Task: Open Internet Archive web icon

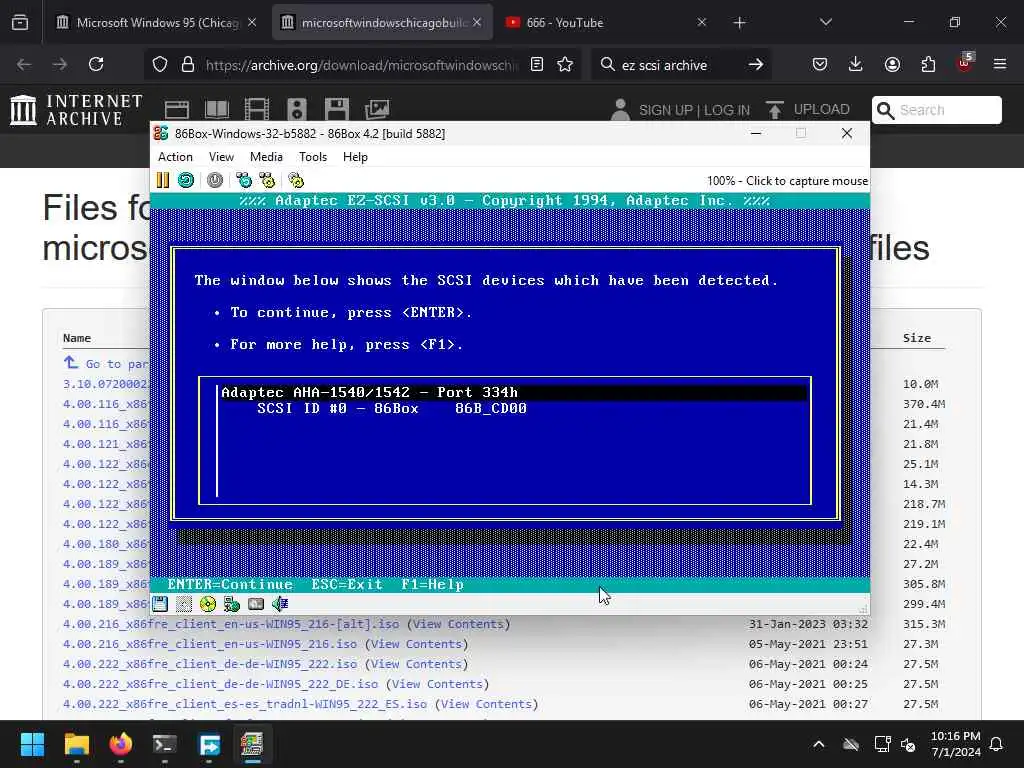Action: (x=176, y=109)
